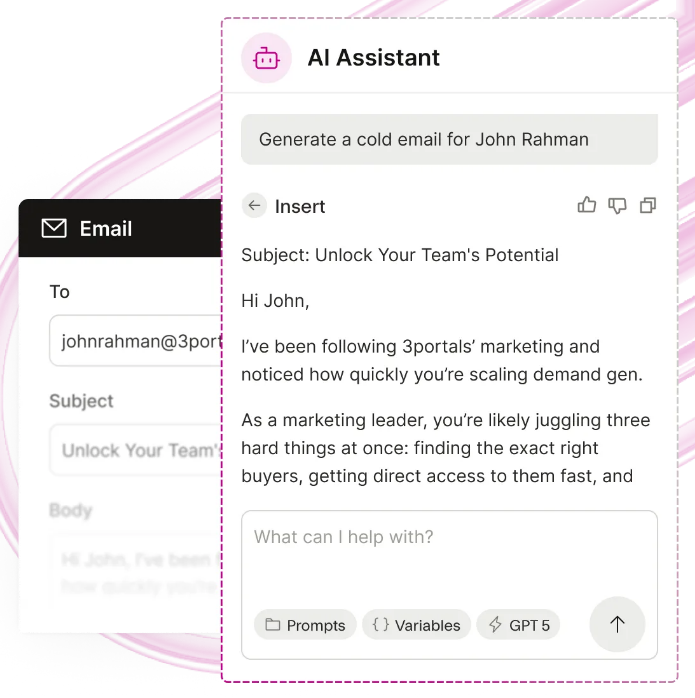Click the AI Assistant robot icon
The width and height of the screenshot is (695, 698).
(x=266, y=58)
